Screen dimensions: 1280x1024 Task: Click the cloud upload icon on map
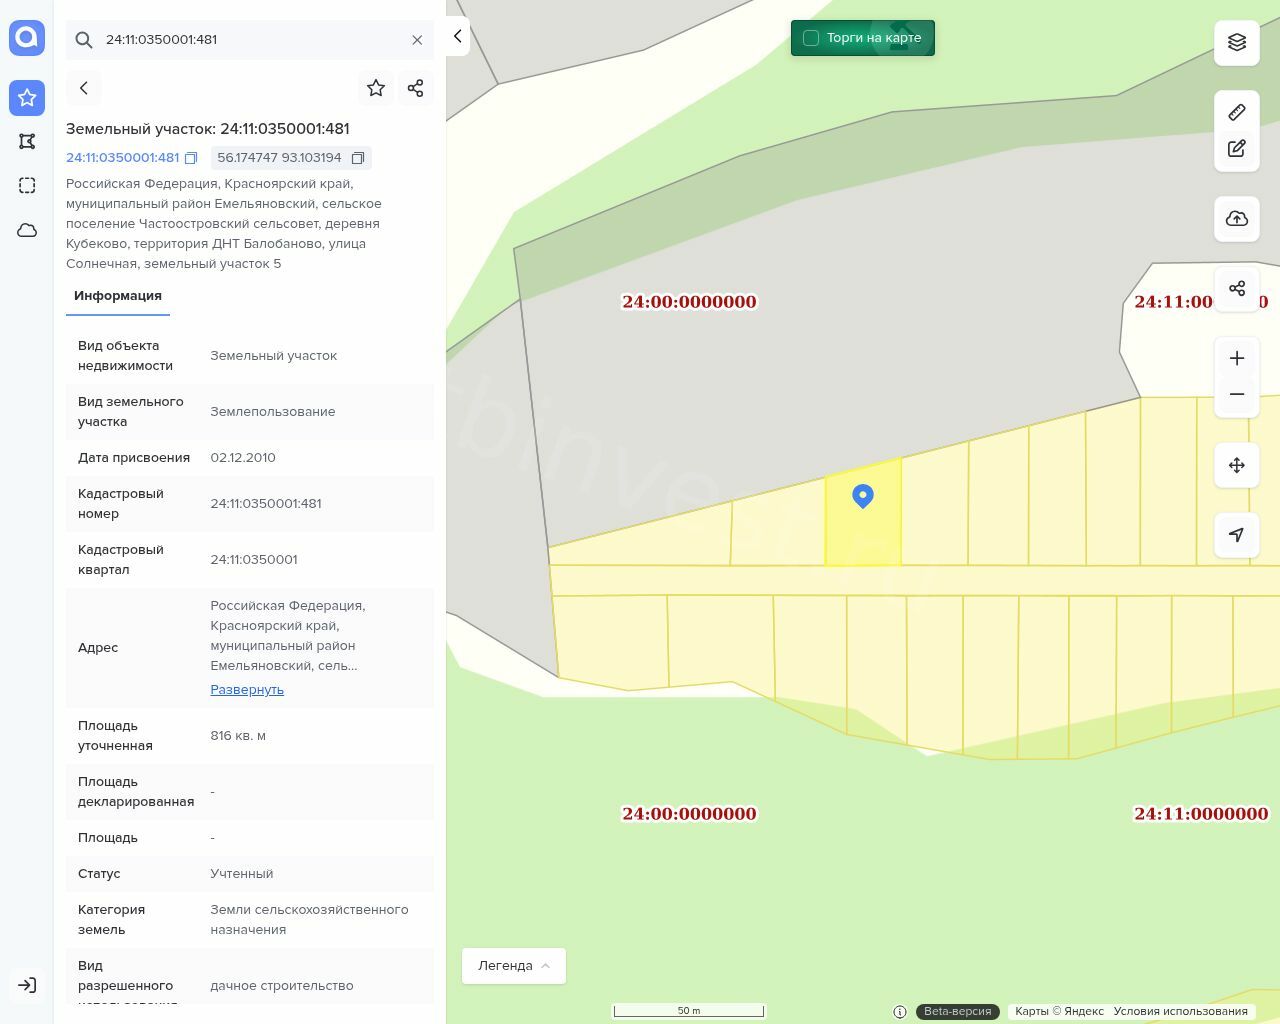point(1237,219)
